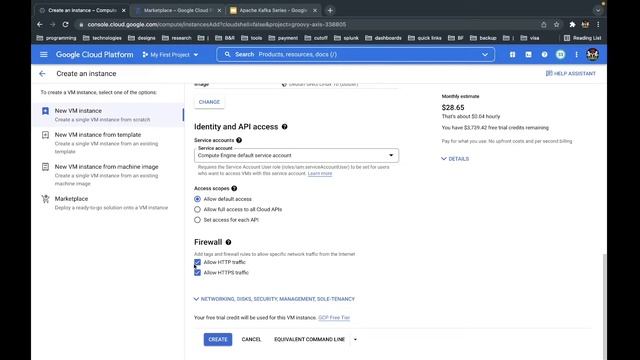Viewport: 640px width, 360px height.
Task: Open the Google Cloud navigation hamburger menu
Action: tap(44, 54)
